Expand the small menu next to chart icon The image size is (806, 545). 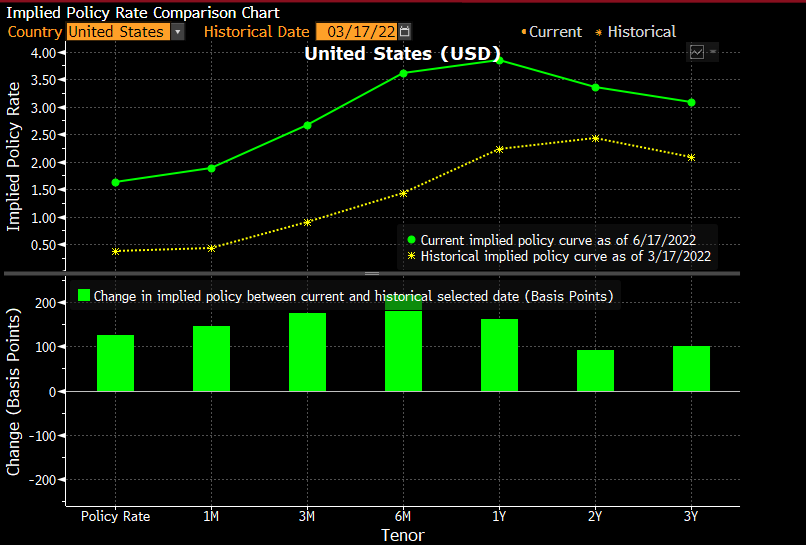[713, 52]
